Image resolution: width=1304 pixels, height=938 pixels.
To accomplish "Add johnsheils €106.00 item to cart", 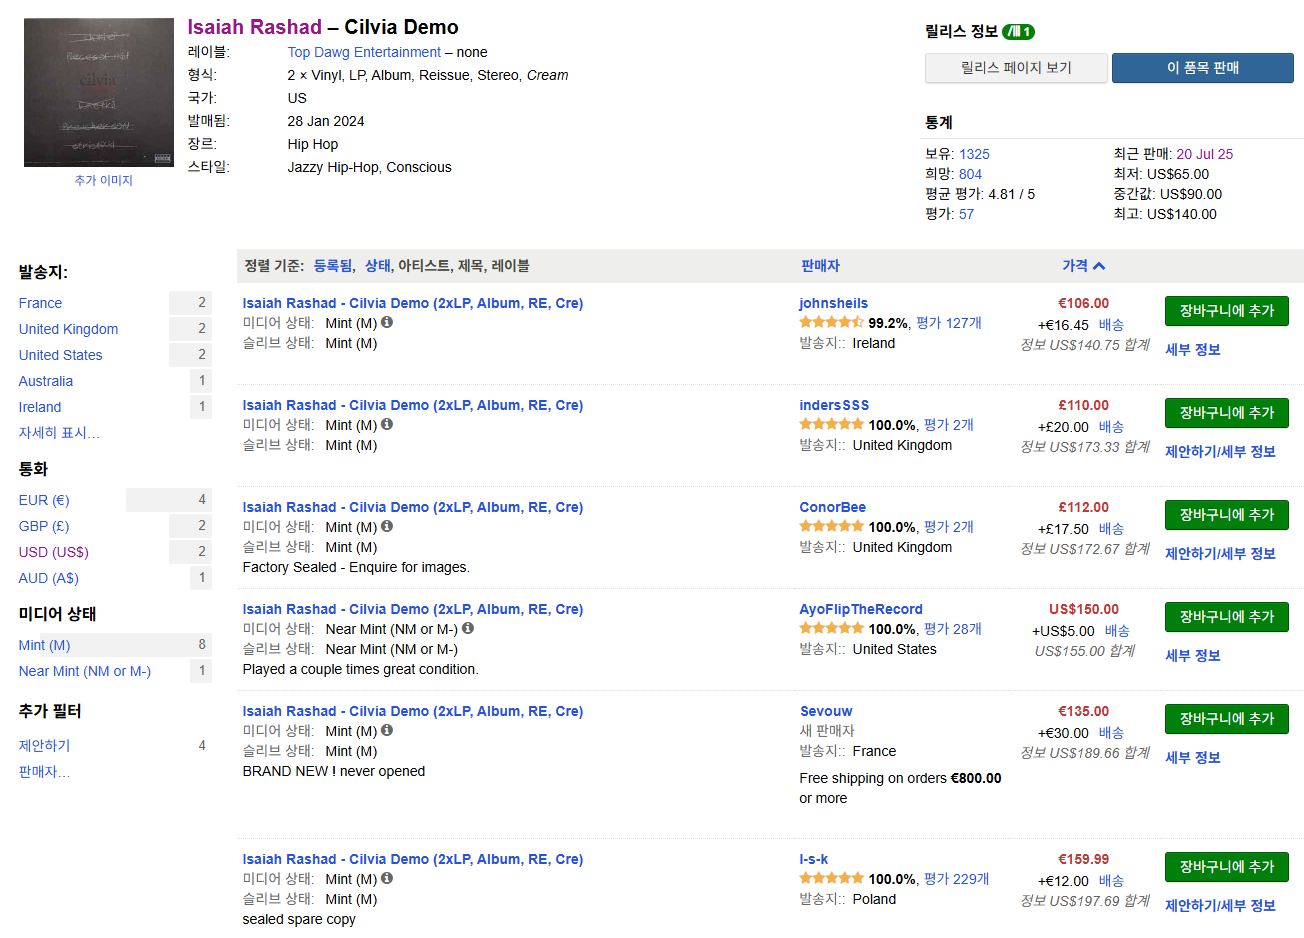I will point(1226,311).
